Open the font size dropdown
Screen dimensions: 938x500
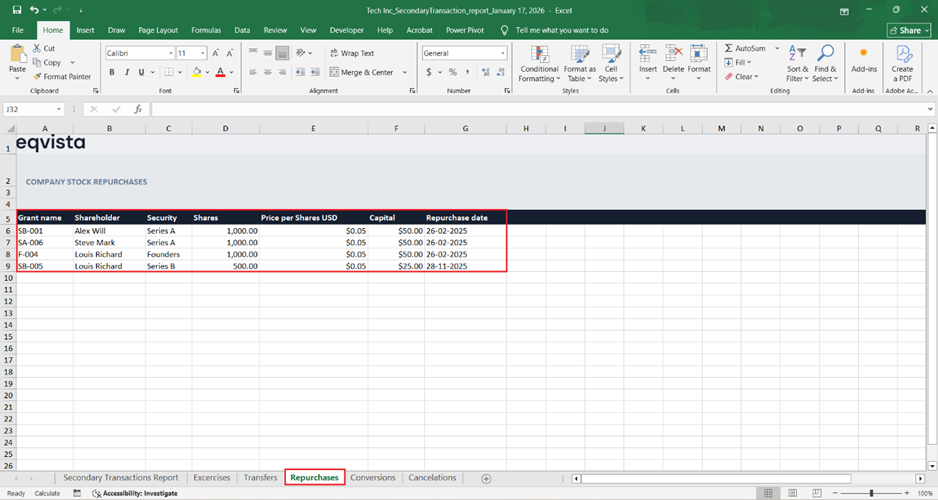(204, 53)
